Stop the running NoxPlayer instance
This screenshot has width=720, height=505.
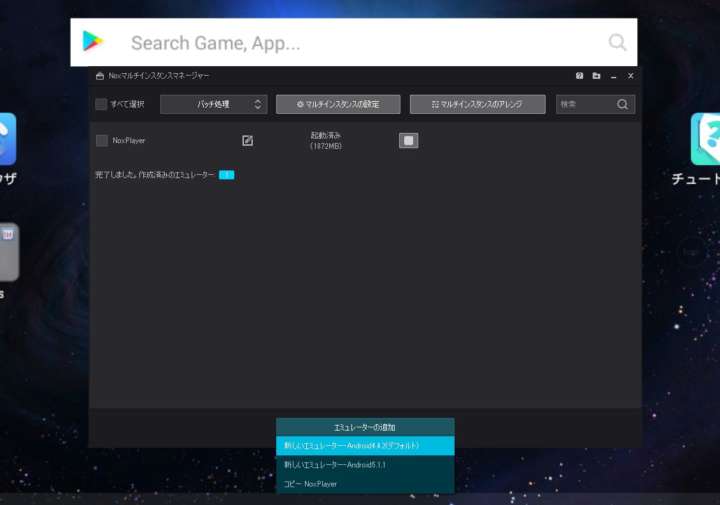point(409,140)
